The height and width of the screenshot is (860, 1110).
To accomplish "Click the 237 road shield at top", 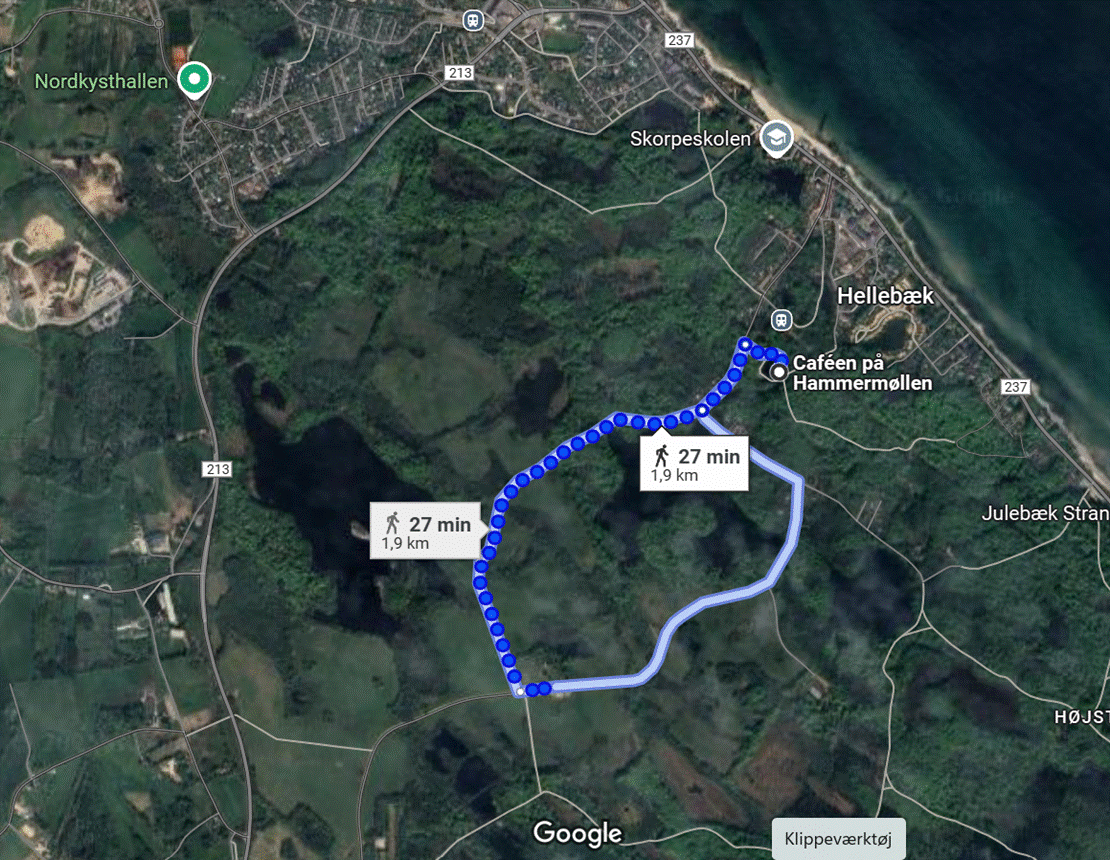I will tap(679, 40).
